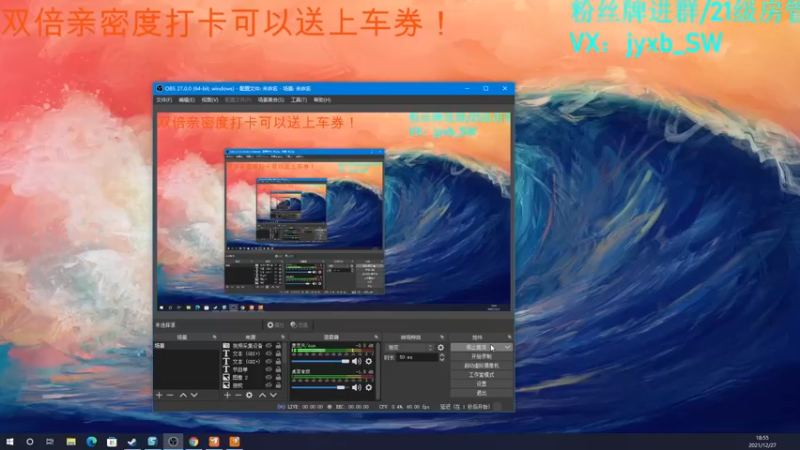800x450 pixels.
Task: Click the 滤镜 filters button above Sources
Action: click(299, 325)
